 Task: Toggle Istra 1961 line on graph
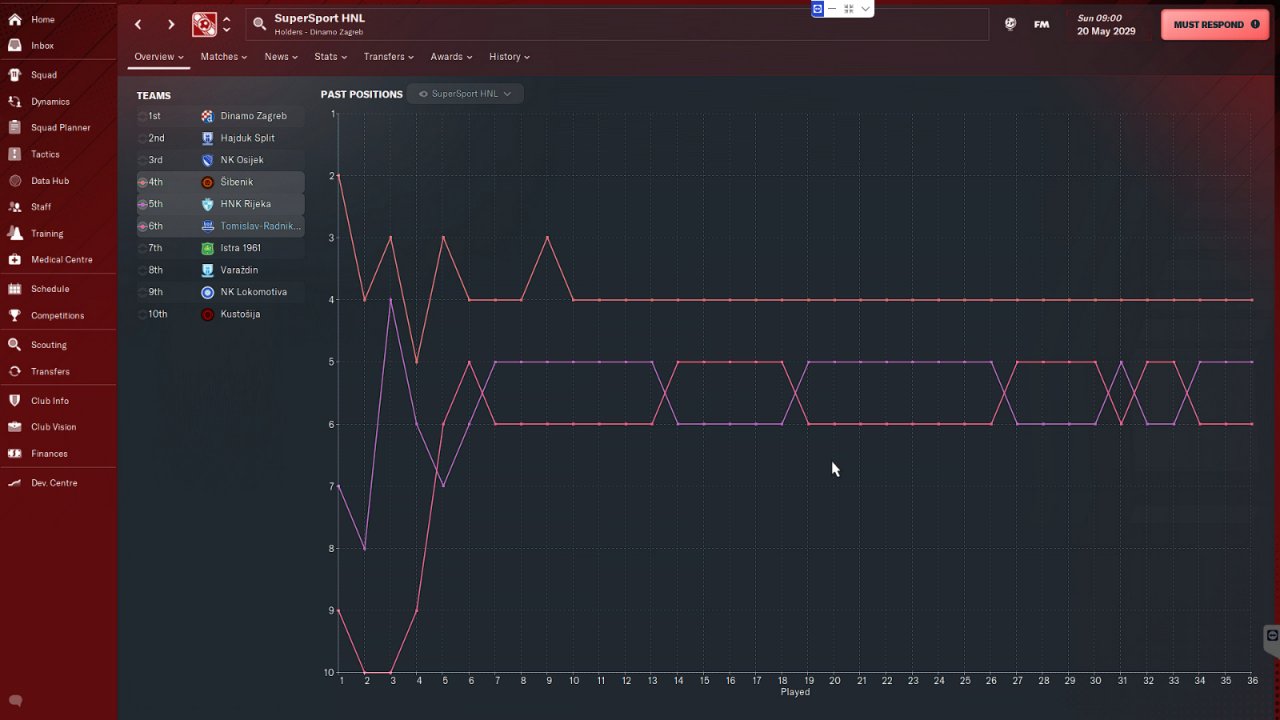[x=142, y=248]
